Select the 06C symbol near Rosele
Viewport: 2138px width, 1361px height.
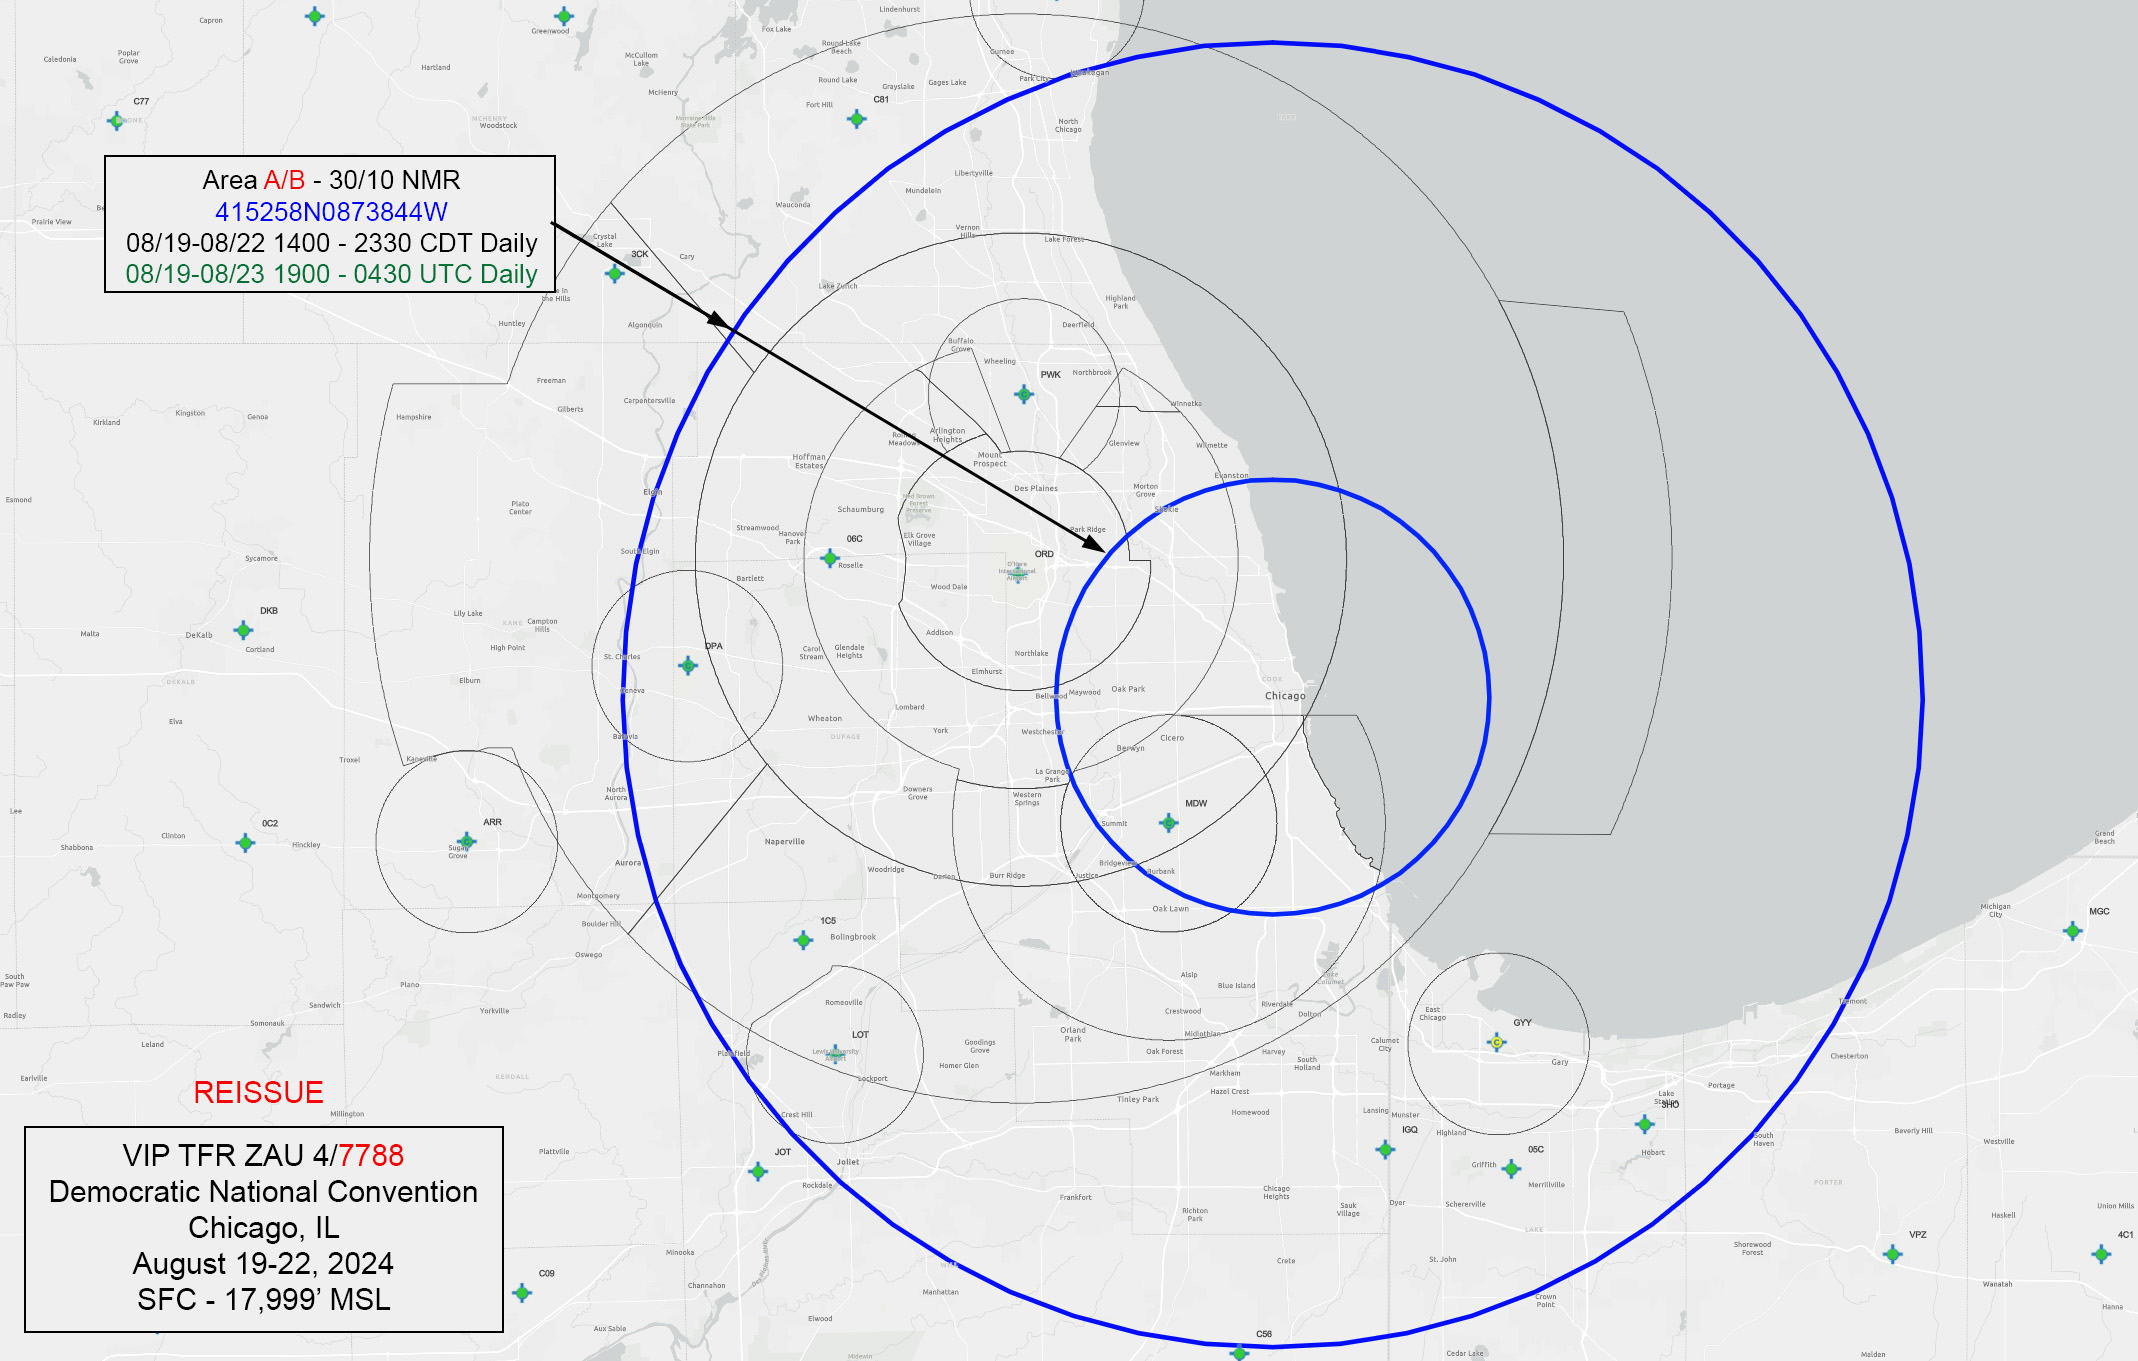pos(829,559)
